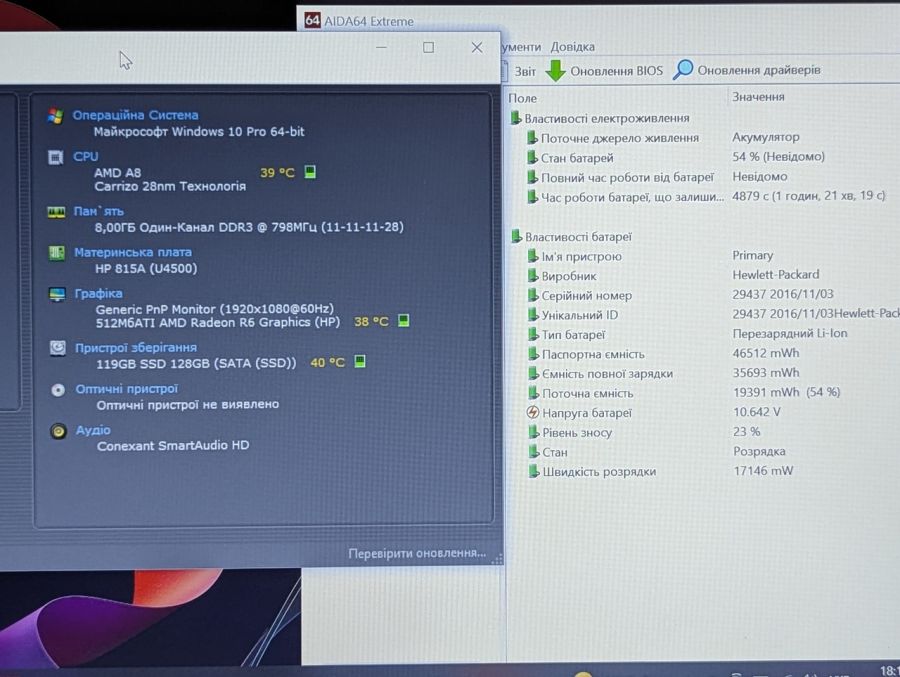The width and height of the screenshot is (900, 677).
Task: Open the Материнська плата section link
Action: pyautogui.click(x=133, y=252)
